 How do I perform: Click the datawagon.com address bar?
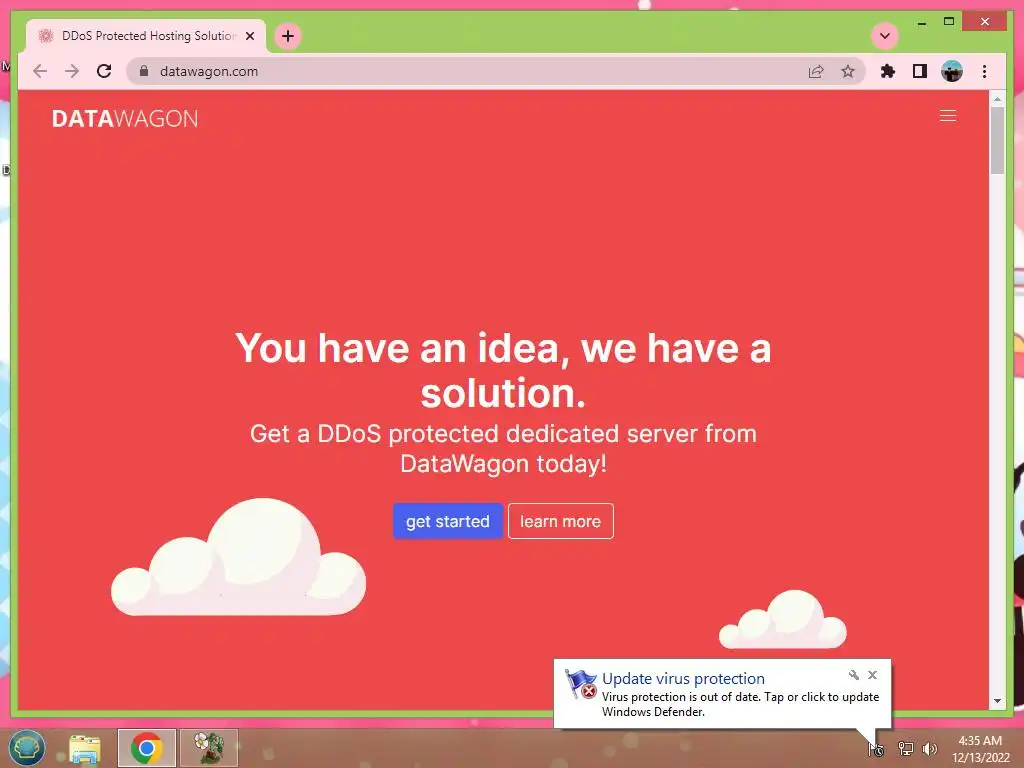(x=496, y=71)
